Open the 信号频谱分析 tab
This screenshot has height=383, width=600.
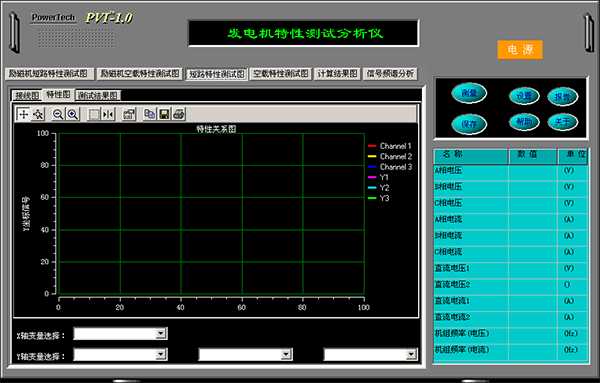pyautogui.click(x=390, y=74)
